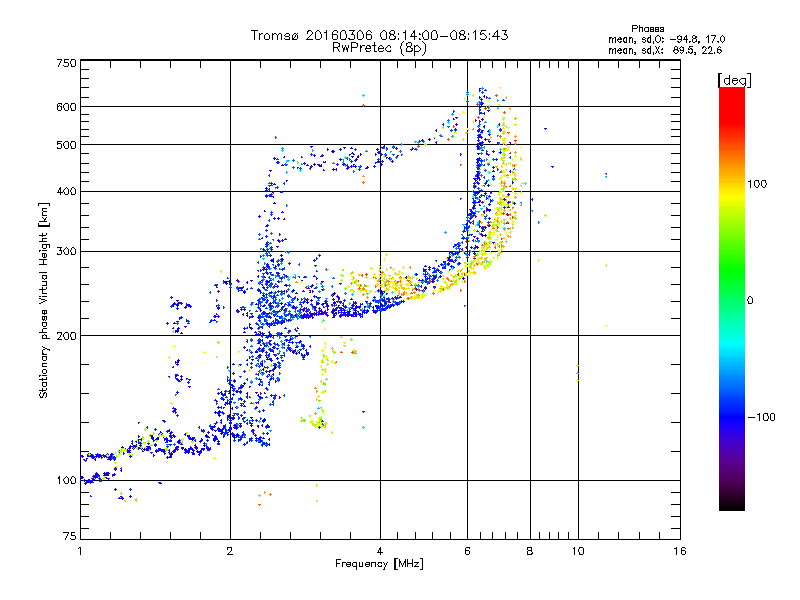Viewport: 800px width, 600px height.
Task: Click the 'mean, sd,O: -94.8, 17.0' line
Action: point(666,39)
